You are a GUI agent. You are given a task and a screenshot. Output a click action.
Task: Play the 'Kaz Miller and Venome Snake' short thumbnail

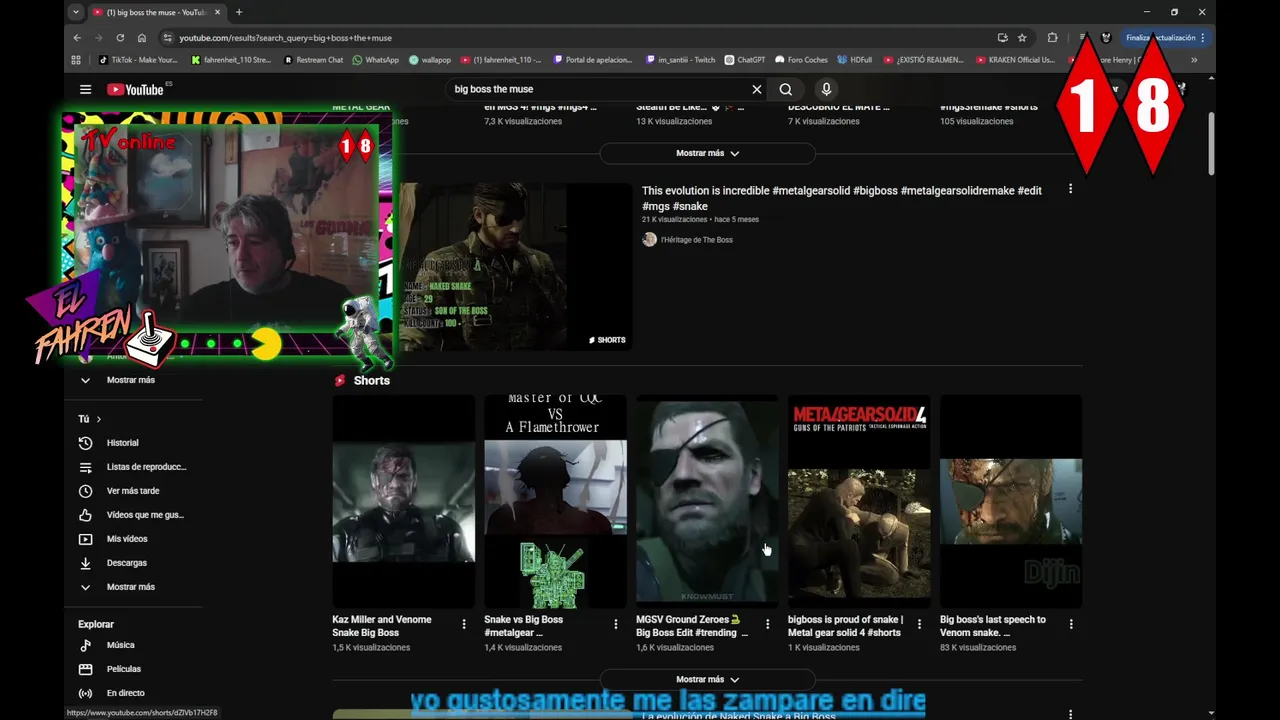point(403,501)
